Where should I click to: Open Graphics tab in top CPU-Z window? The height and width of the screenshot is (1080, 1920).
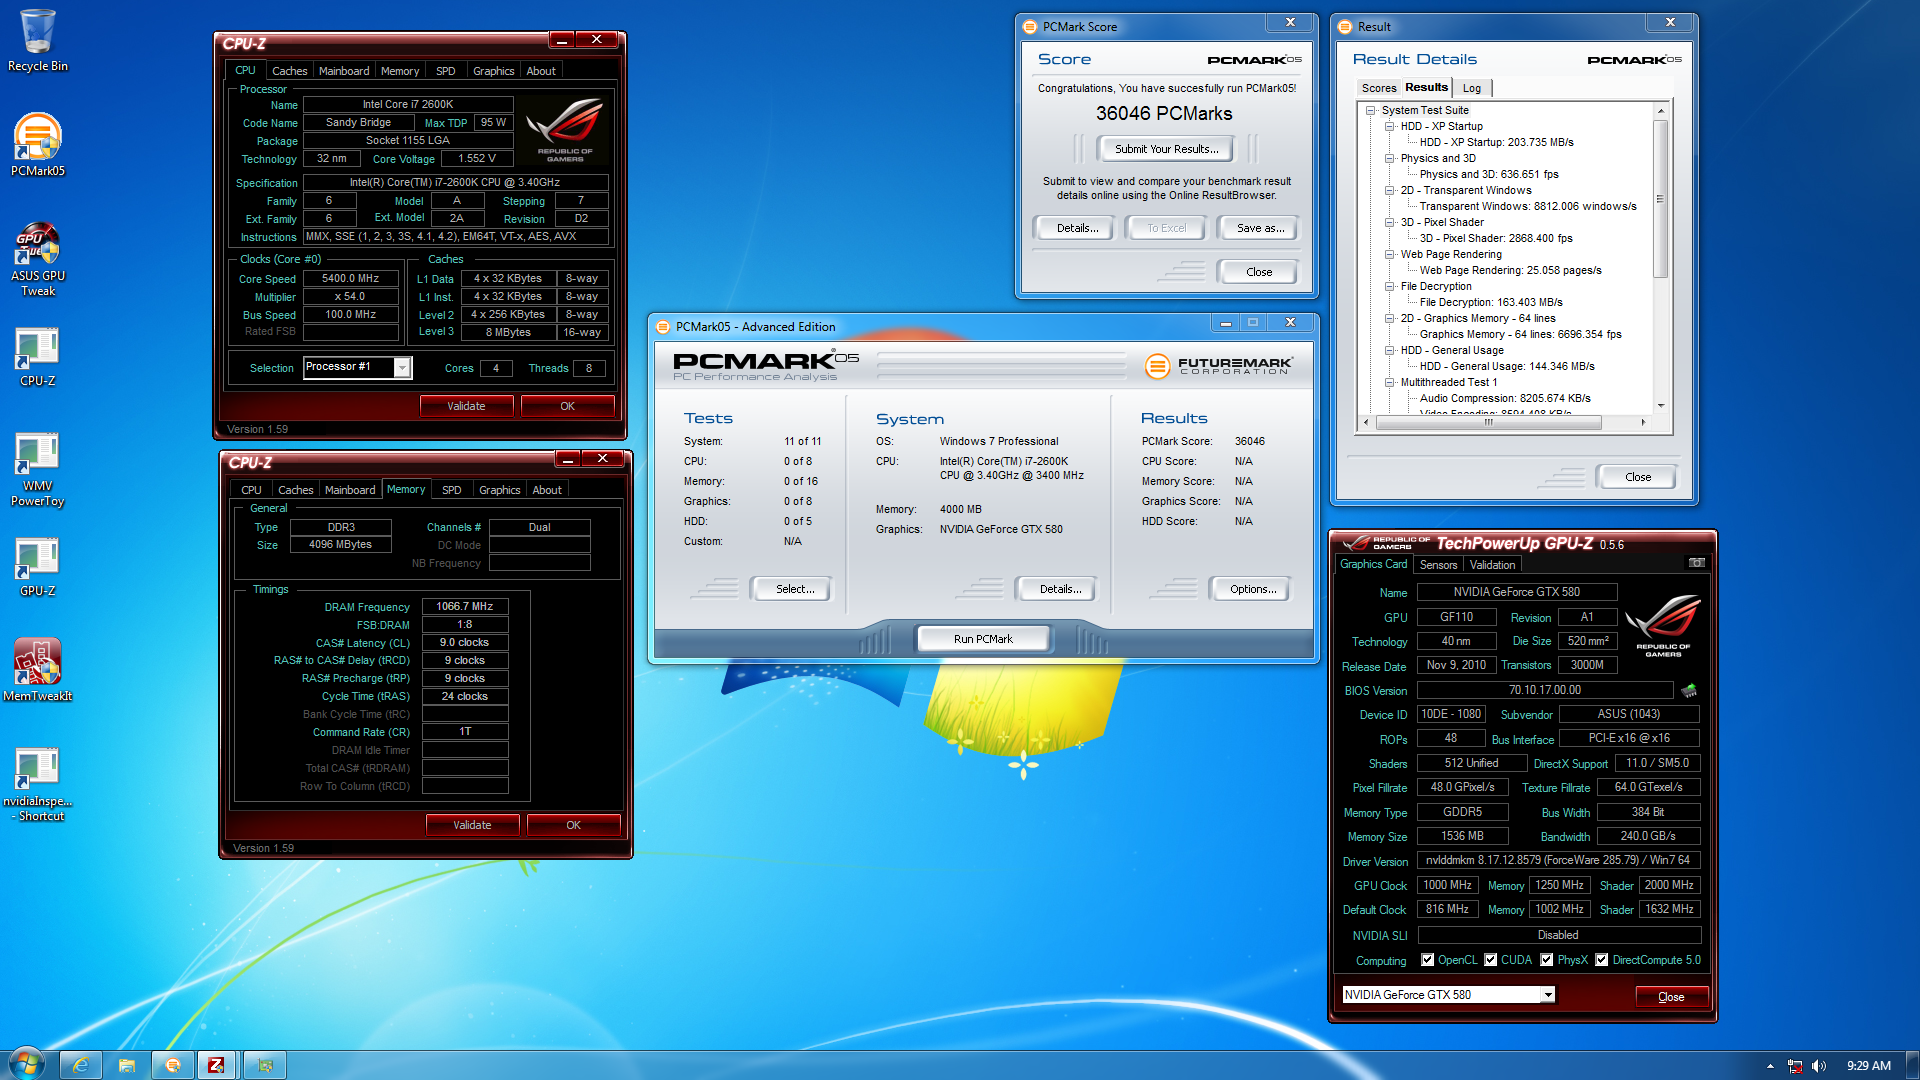(x=493, y=71)
